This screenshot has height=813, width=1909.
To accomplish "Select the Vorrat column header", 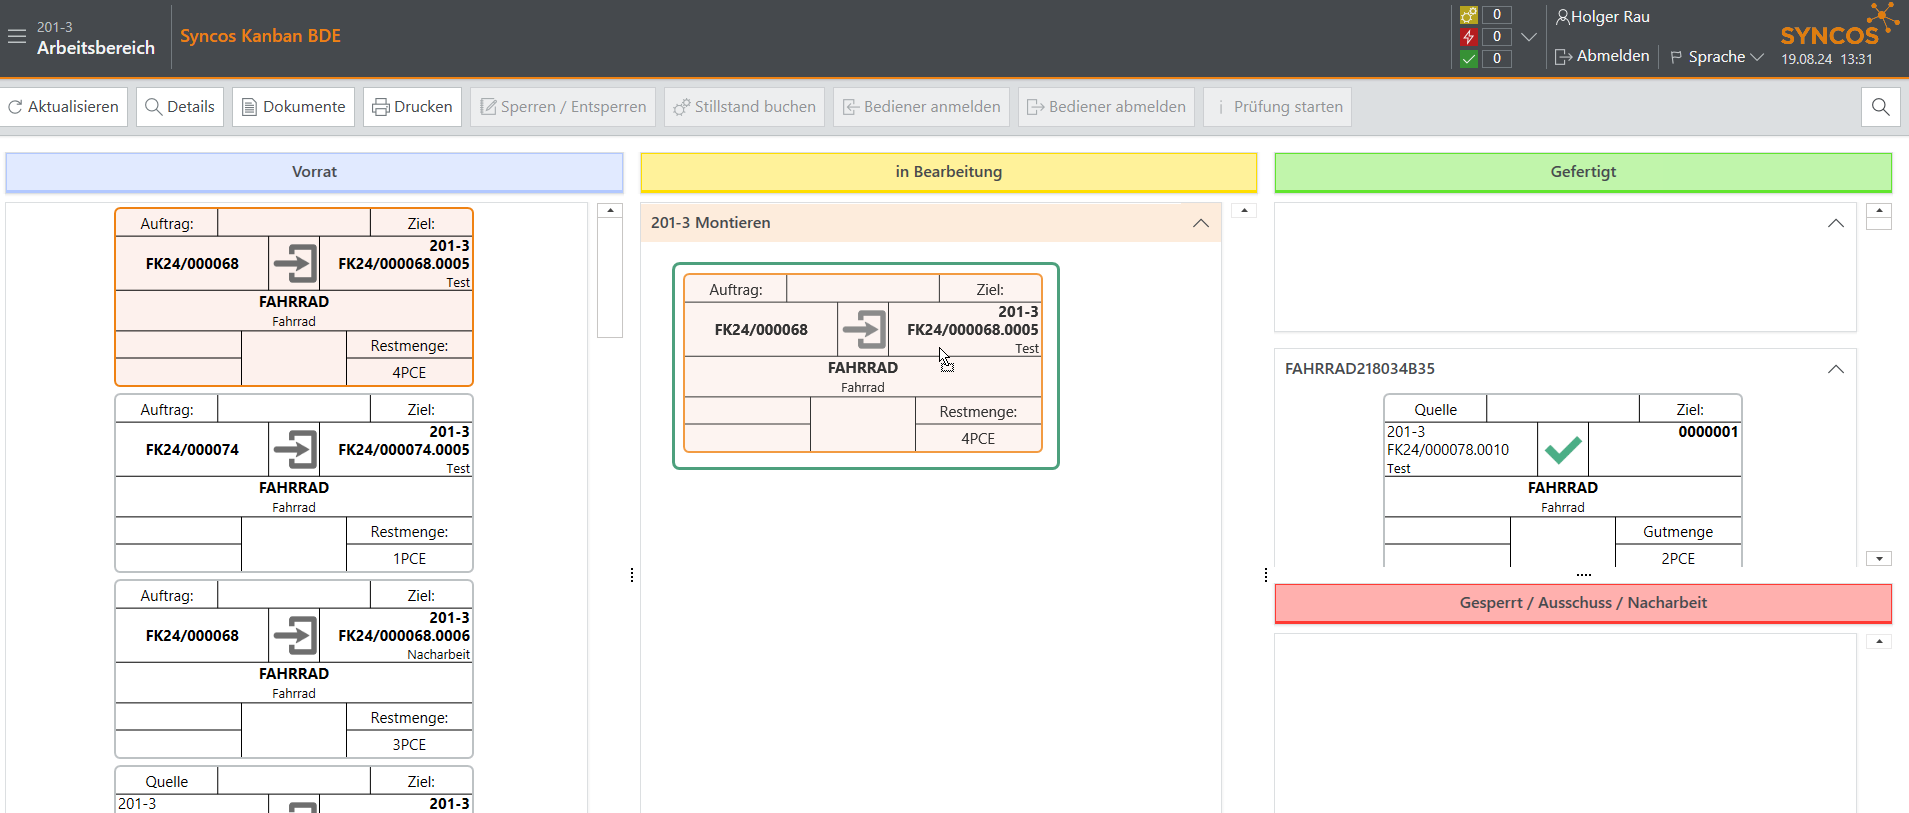I will point(314,172).
